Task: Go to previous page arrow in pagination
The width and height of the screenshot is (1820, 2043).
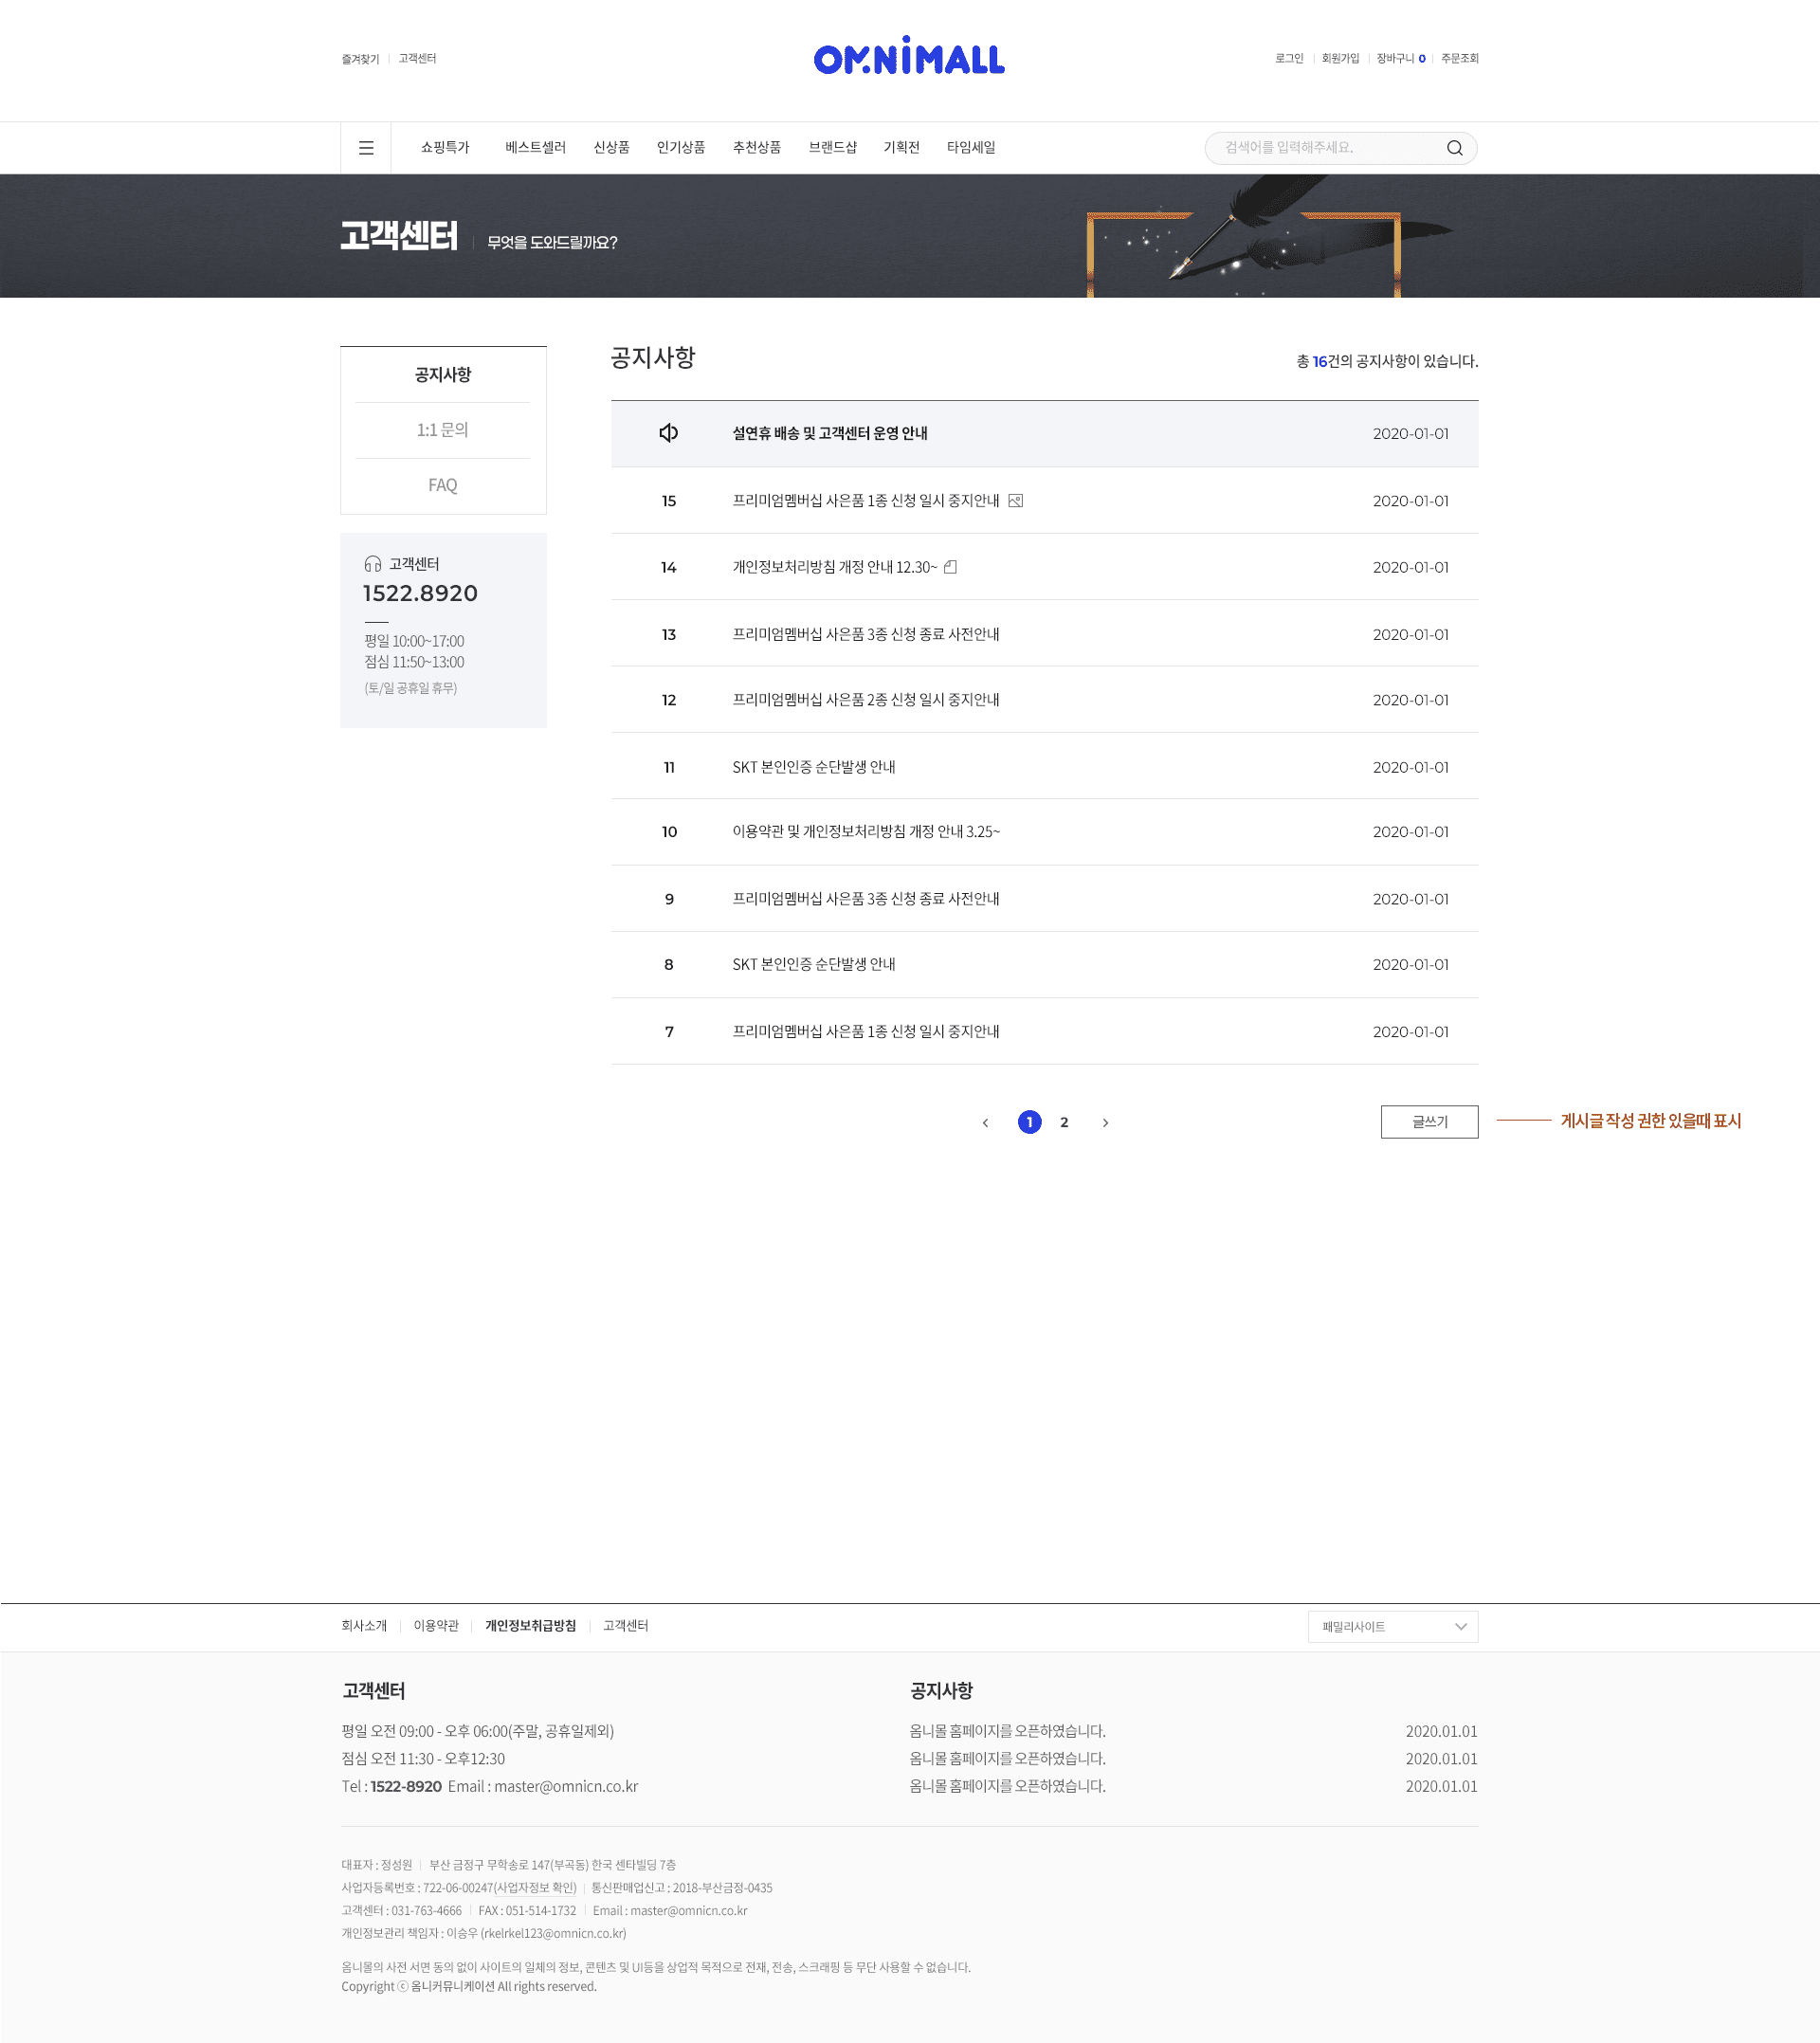Action: tap(985, 1122)
